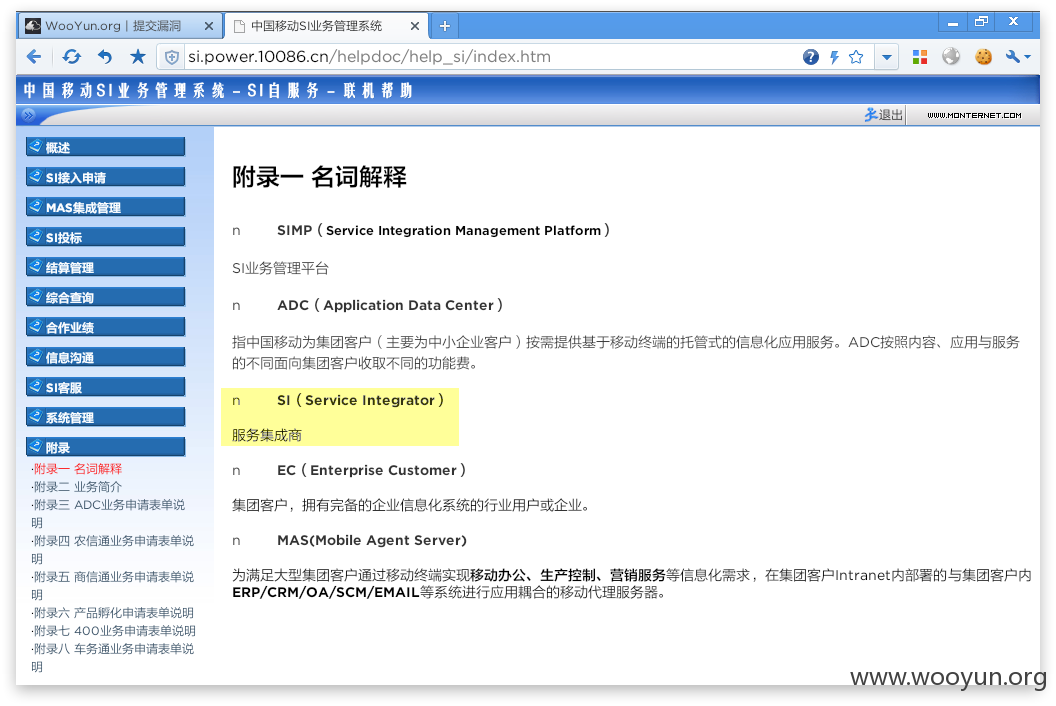Open the SI客服 sidebar section

106,387
